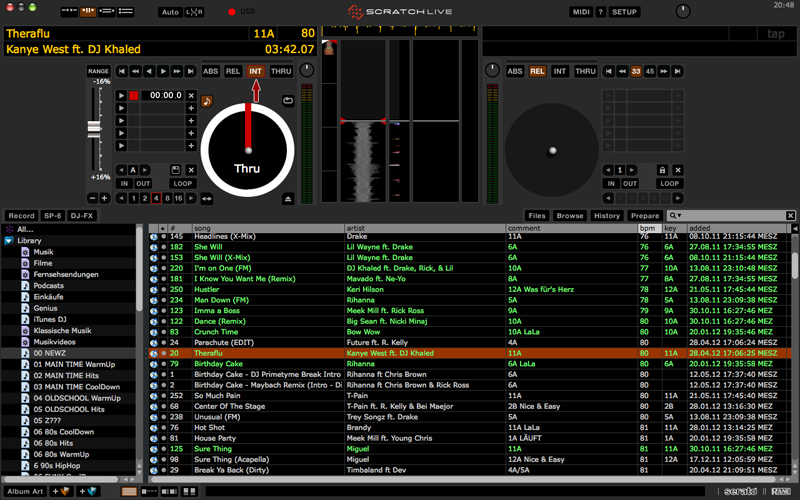Screen dimensions: 800x500
Task: Switch left deck to ABS mode
Action: coord(211,71)
